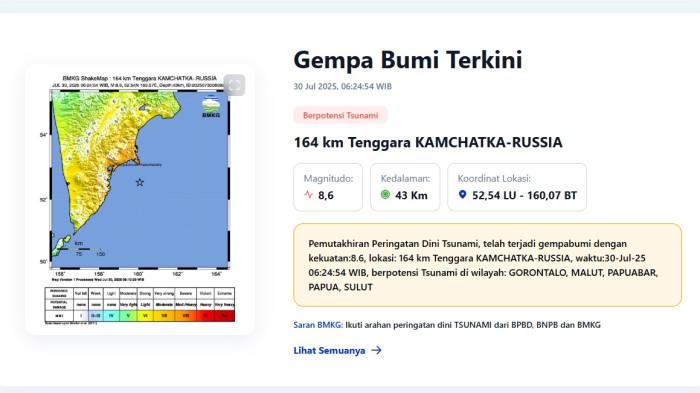Click the epicenter star marker on map

click(140, 182)
